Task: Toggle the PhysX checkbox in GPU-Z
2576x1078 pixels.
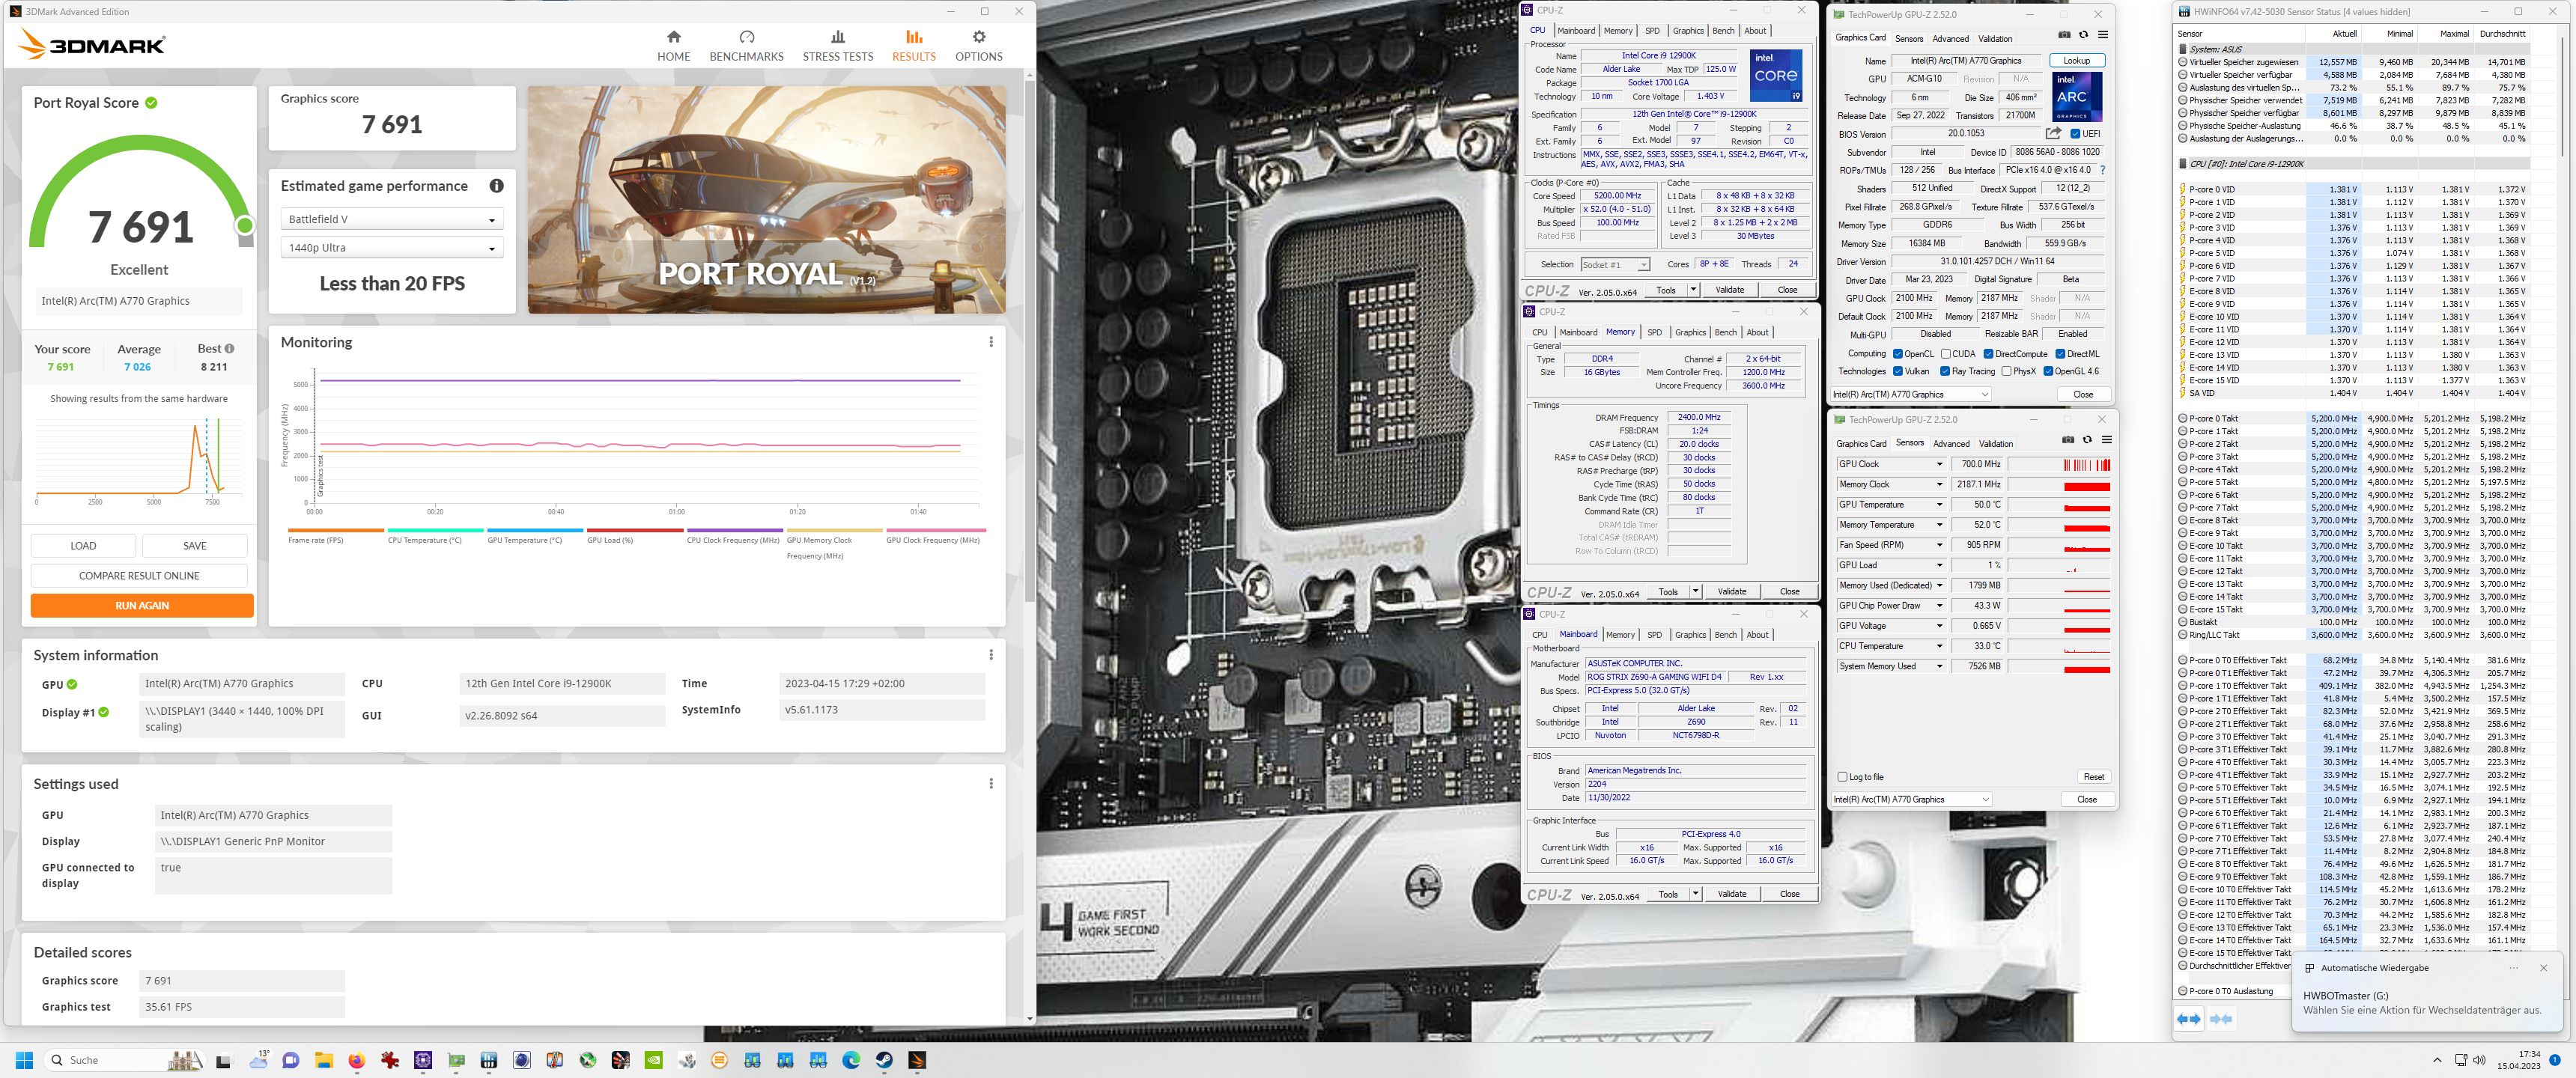Action: [2006, 371]
